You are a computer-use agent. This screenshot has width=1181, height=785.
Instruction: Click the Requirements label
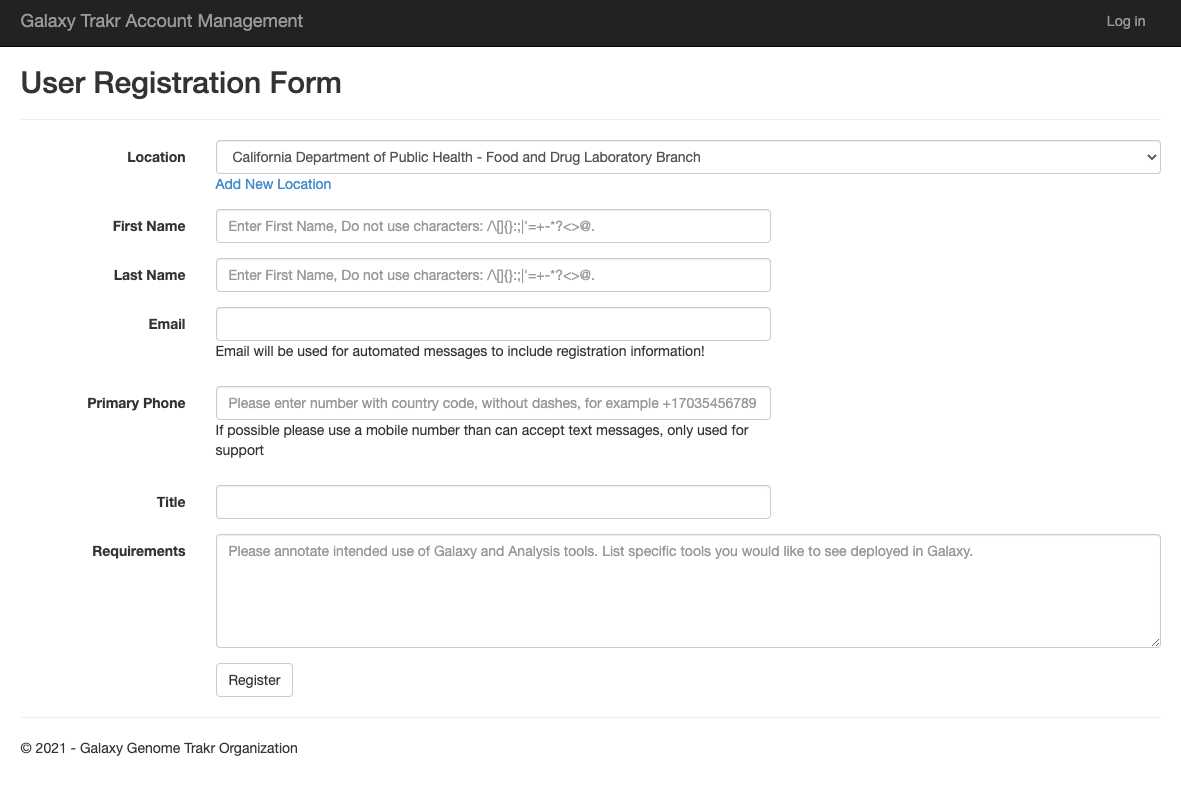pyautogui.click(x=139, y=551)
